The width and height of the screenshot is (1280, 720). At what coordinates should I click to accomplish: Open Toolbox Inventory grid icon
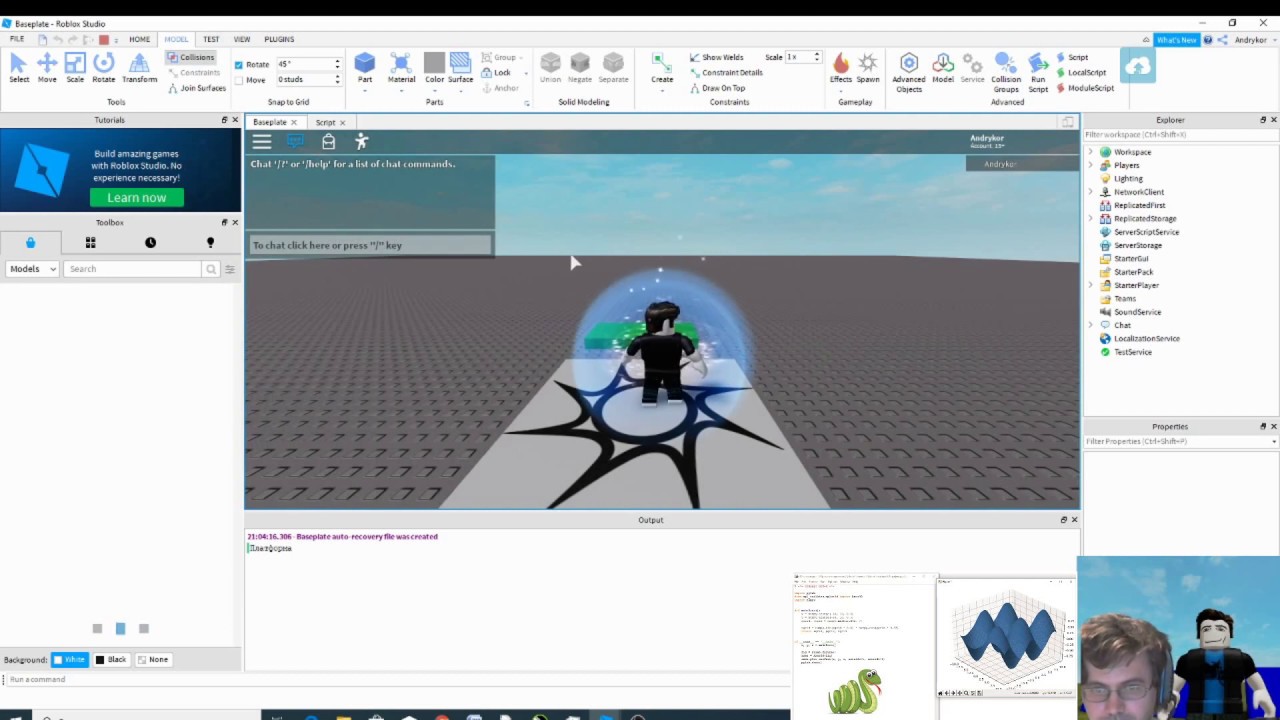click(90, 242)
